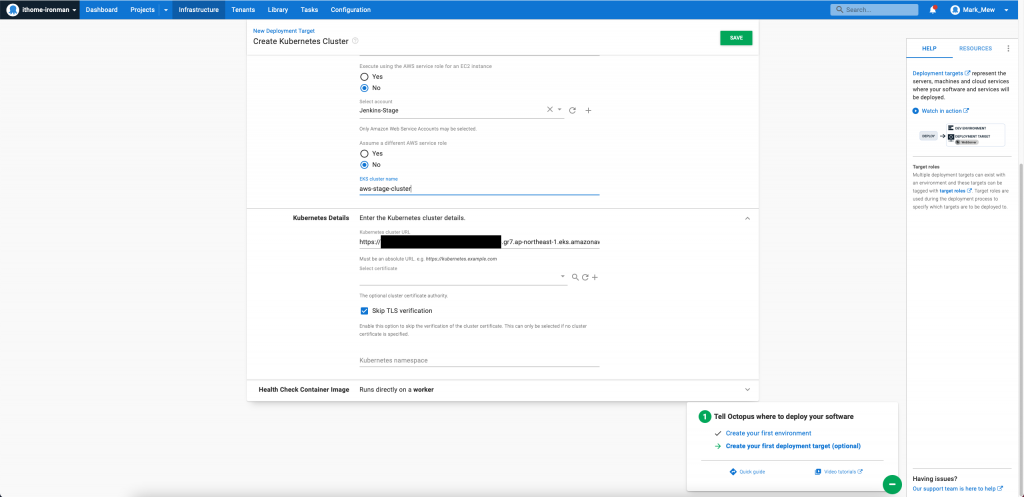Open Our support team is here to help link
The width and height of the screenshot is (1024, 497).
tap(957, 489)
